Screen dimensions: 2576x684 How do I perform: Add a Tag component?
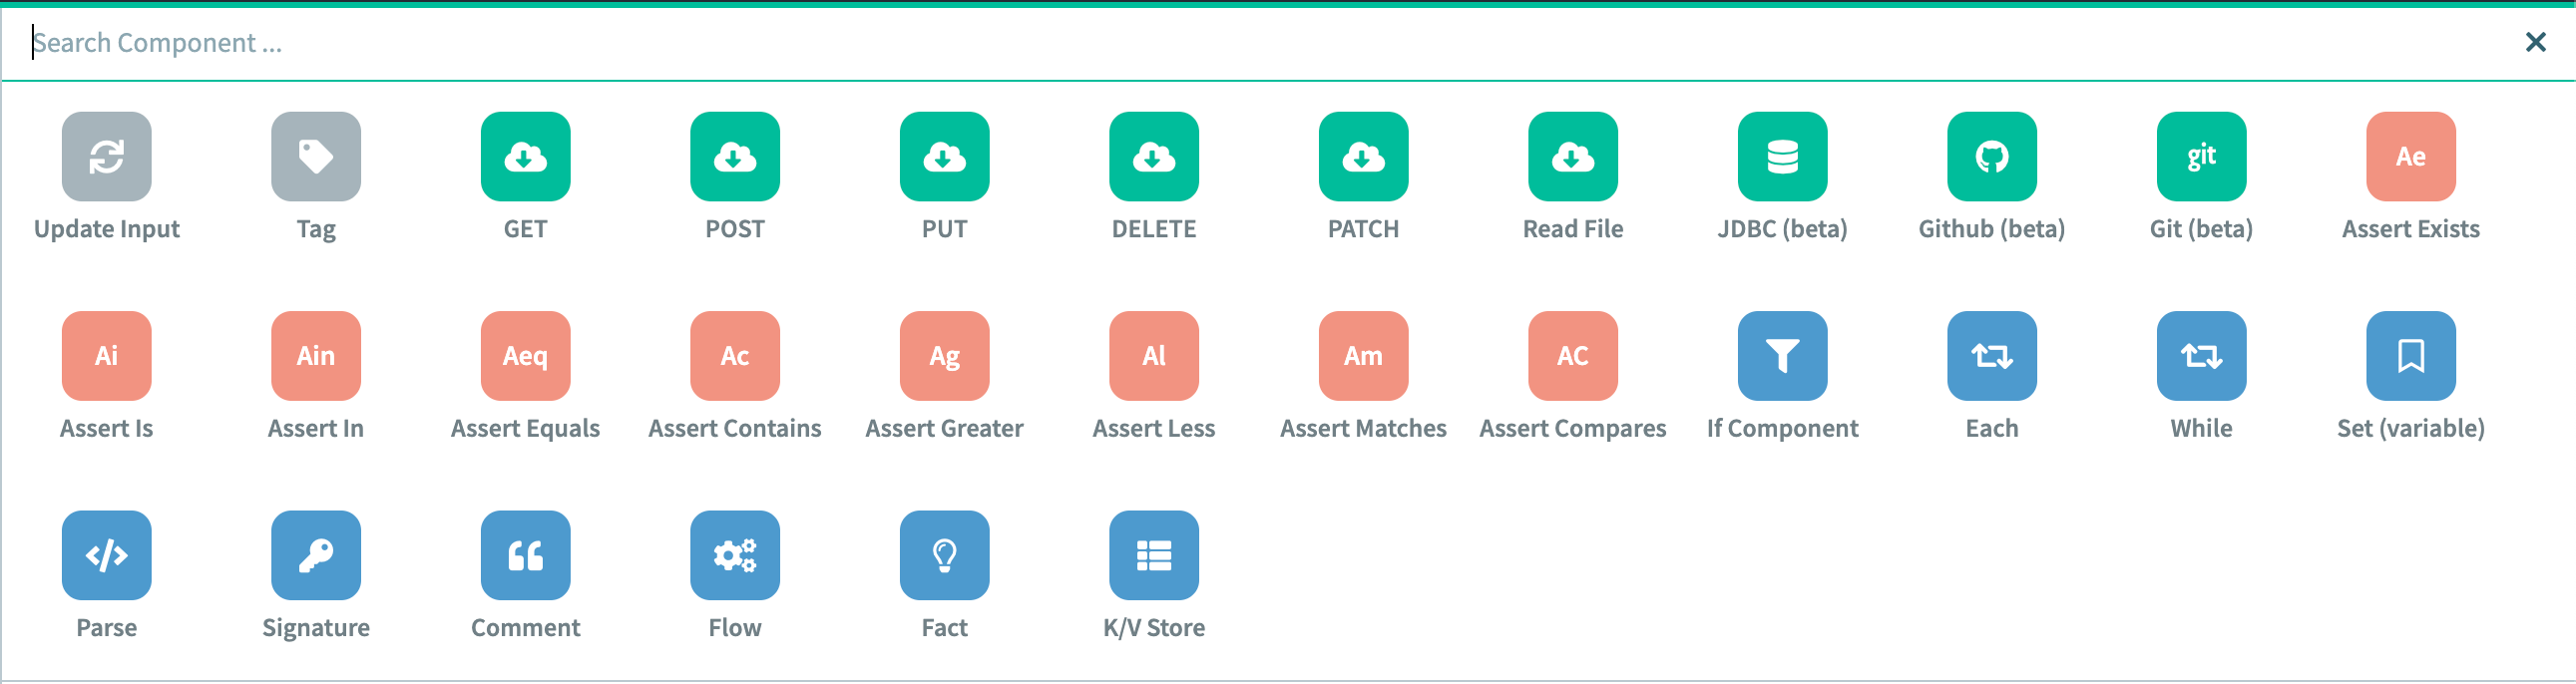tap(316, 157)
